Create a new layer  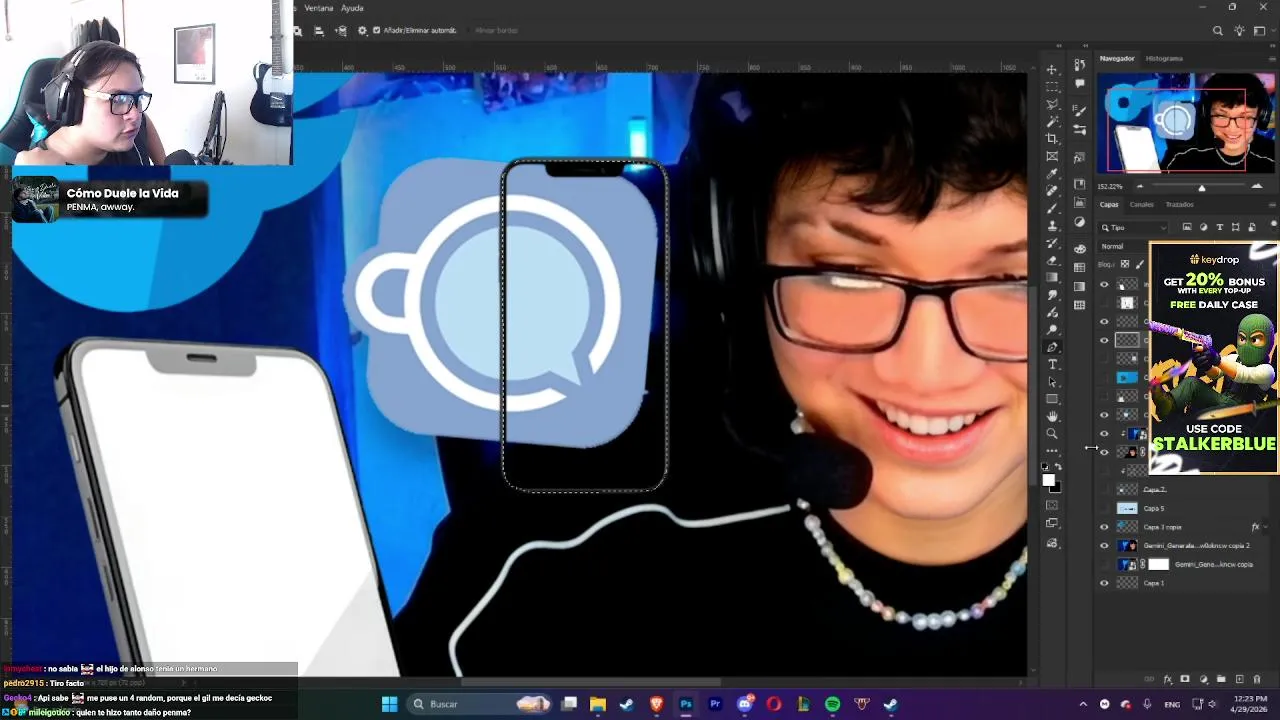click(x=1239, y=679)
